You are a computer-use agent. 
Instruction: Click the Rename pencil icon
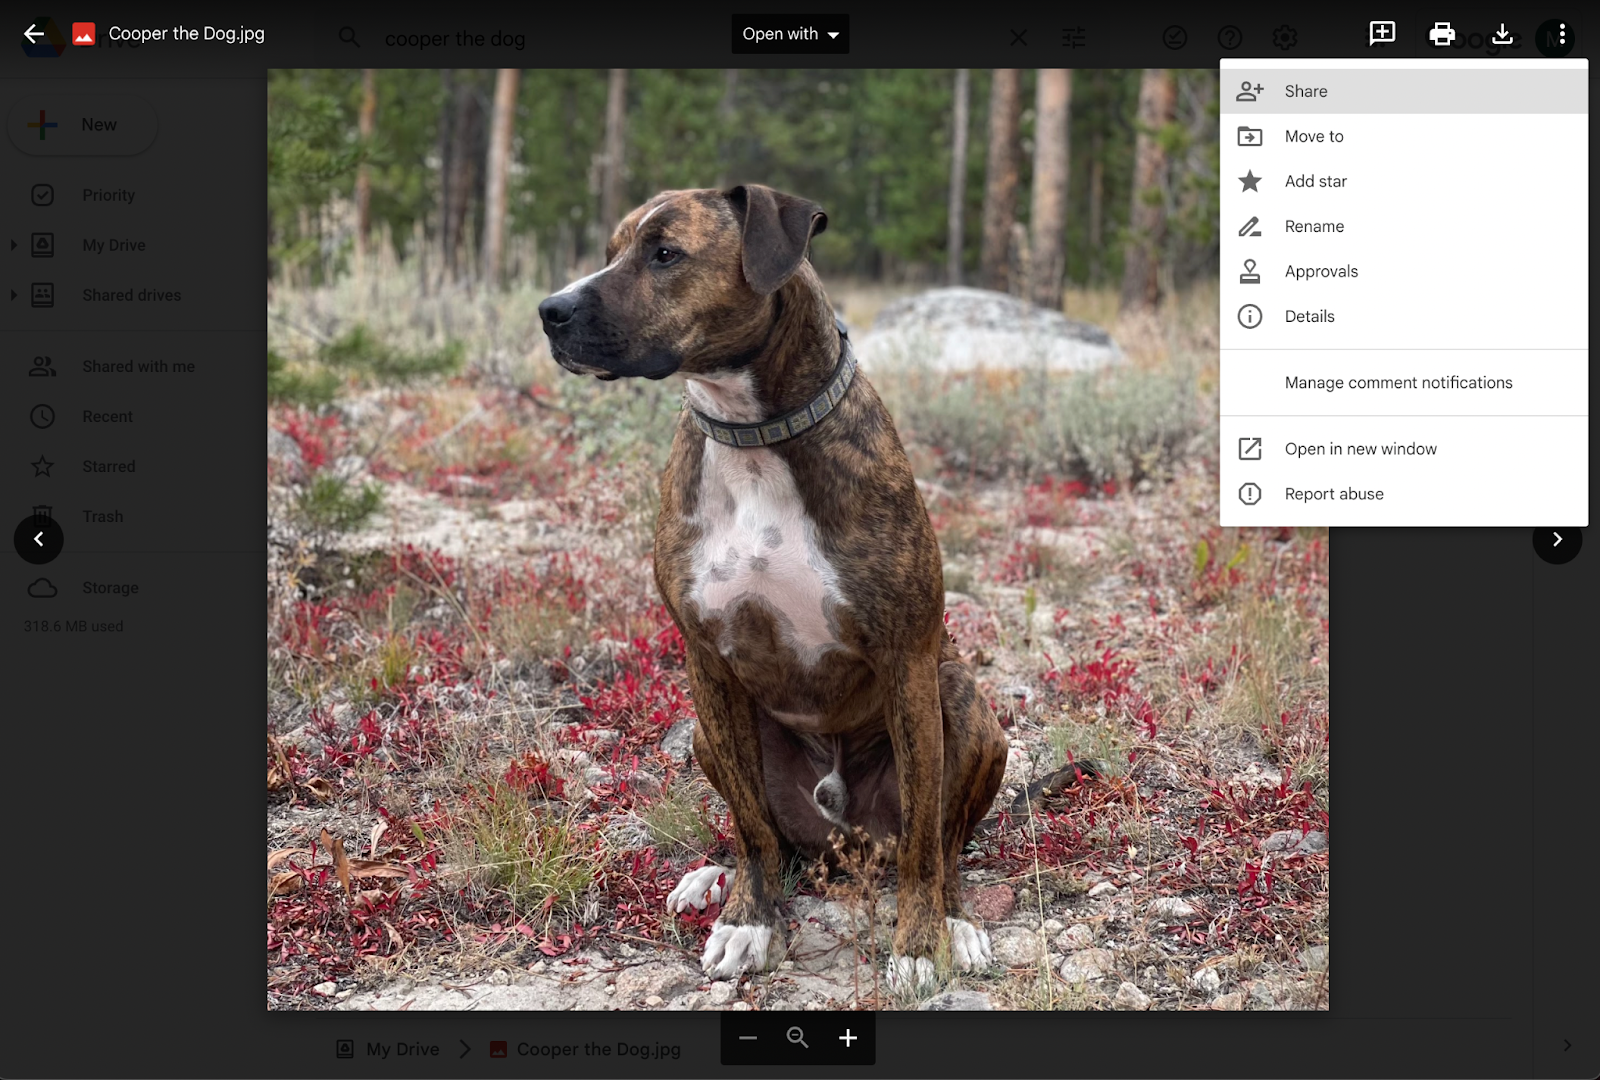pyautogui.click(x=1250, y=226)
